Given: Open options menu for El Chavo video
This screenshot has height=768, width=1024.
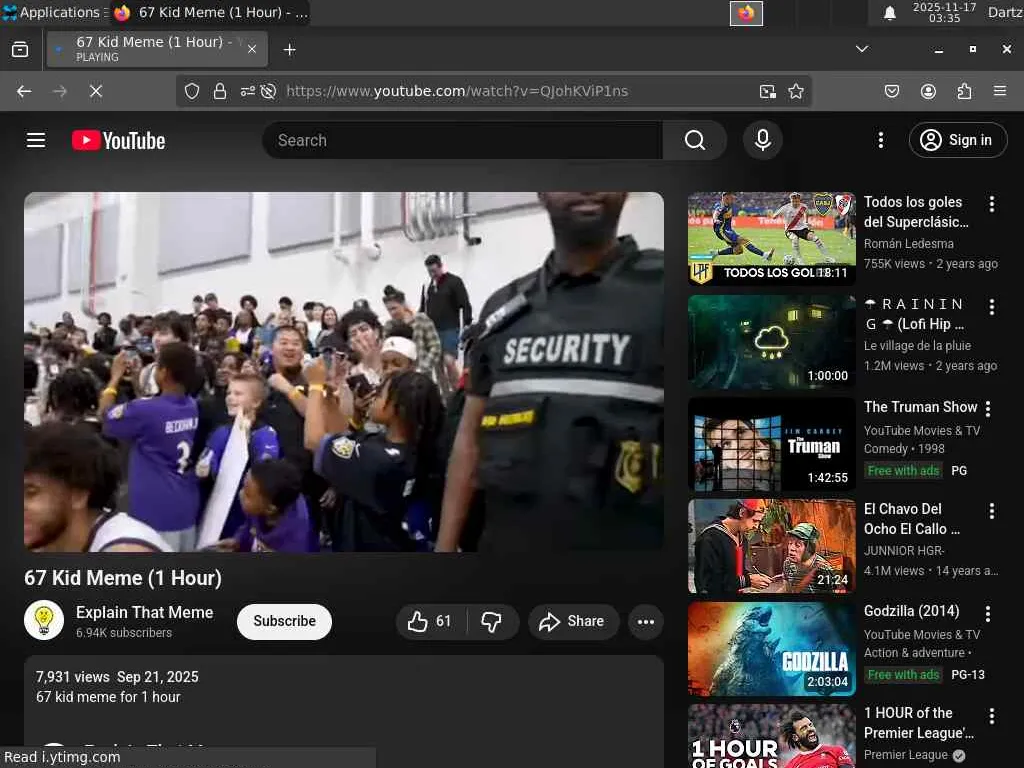Looking at the screenshot, I should tap(991, 511).
